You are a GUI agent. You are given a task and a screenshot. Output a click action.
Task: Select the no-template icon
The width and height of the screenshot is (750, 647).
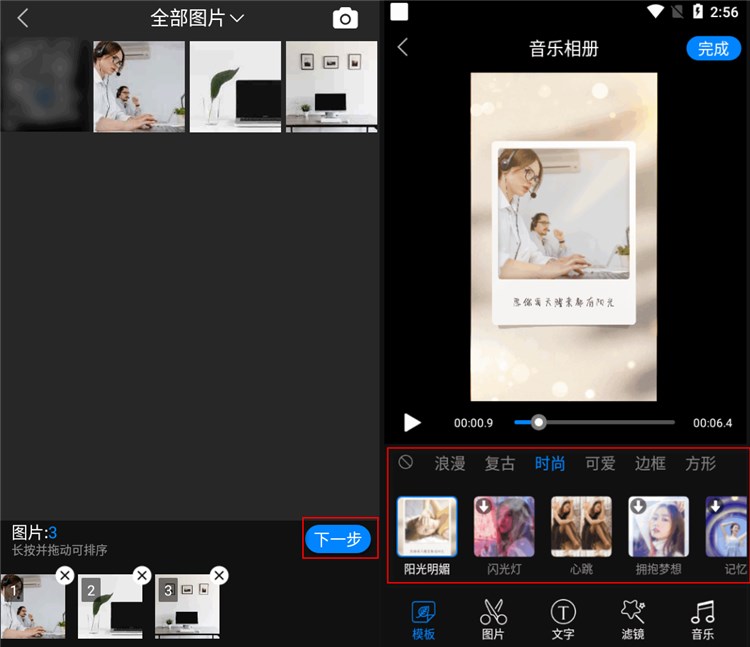(406, 462)
